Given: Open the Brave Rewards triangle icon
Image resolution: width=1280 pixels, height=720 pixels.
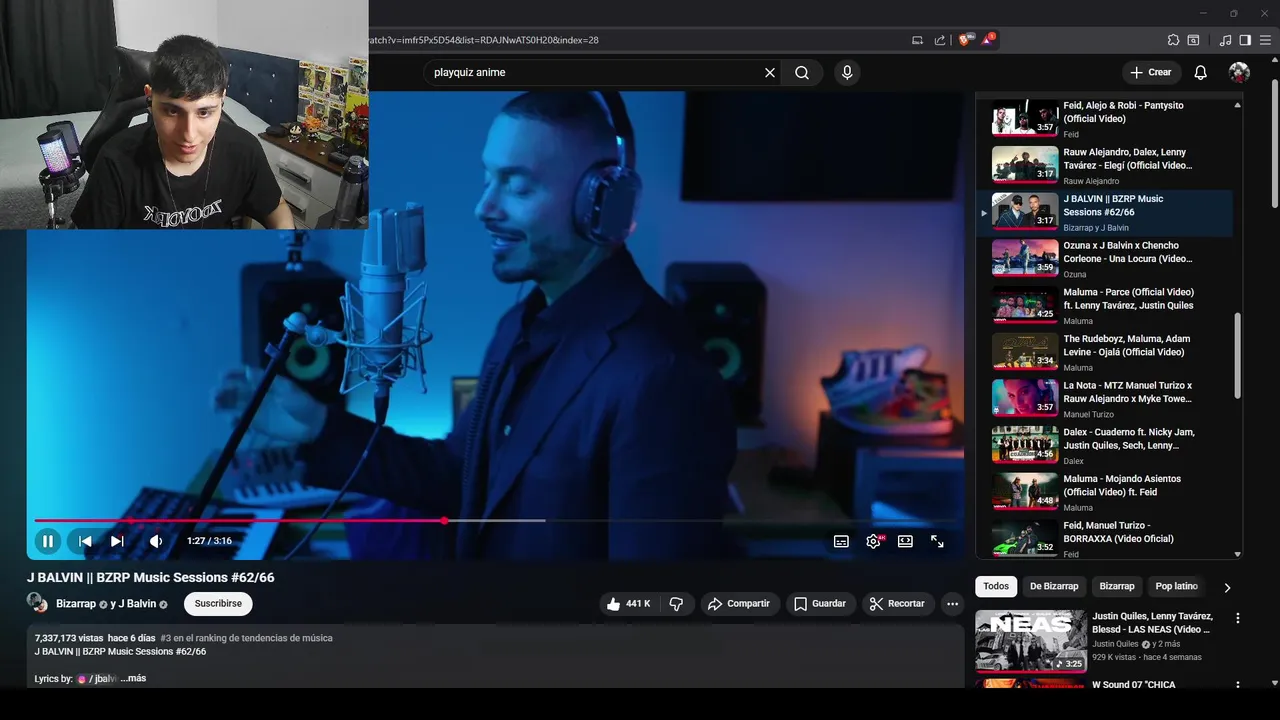Looking at the screenshot, I should click(x=988, y=40).
